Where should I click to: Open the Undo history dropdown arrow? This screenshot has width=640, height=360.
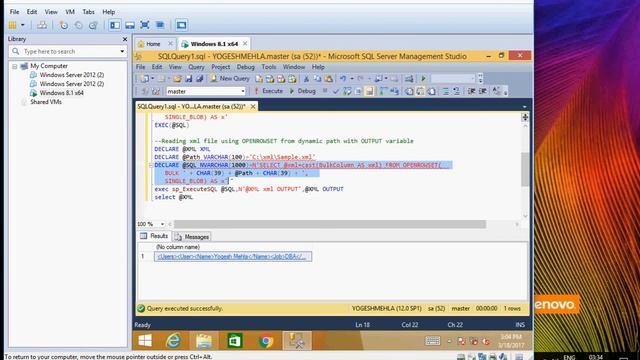point(352,78)
